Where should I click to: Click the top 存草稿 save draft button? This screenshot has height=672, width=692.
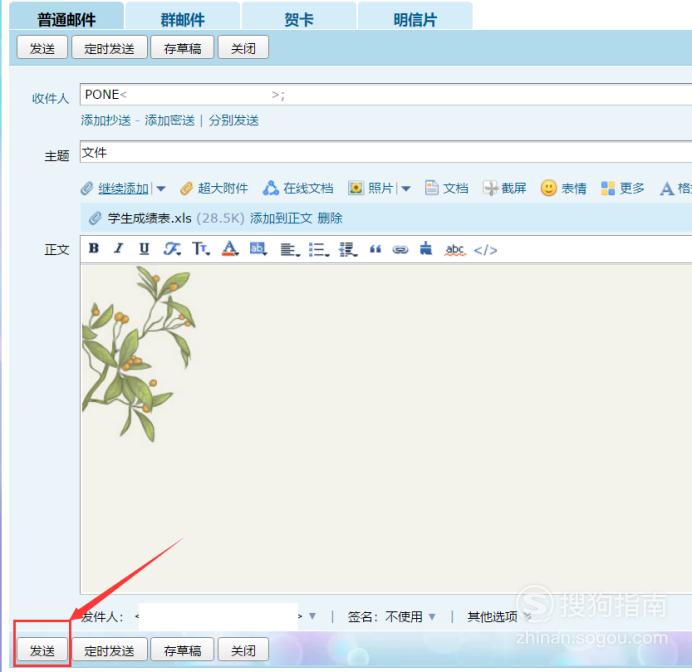click(182, 48)
